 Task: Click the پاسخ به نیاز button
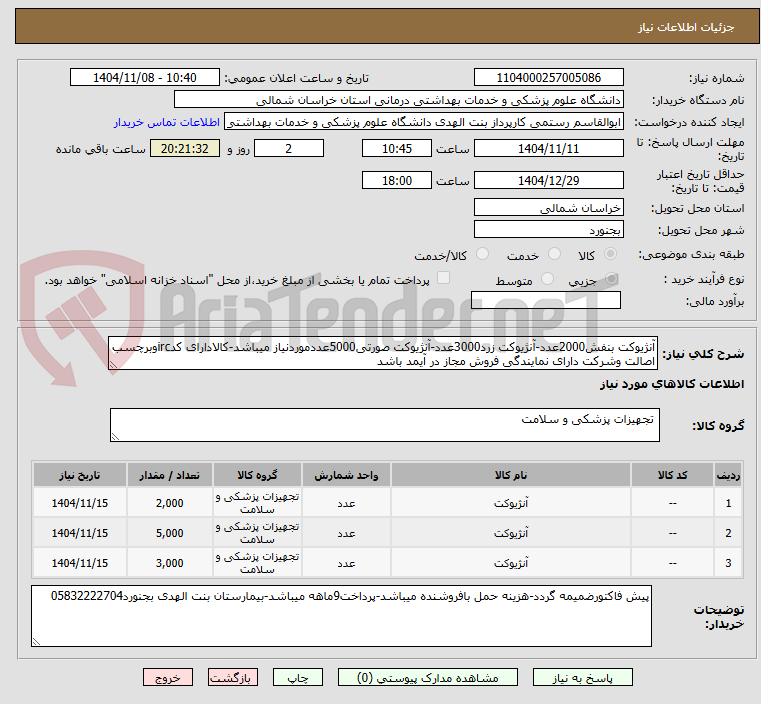582,677
